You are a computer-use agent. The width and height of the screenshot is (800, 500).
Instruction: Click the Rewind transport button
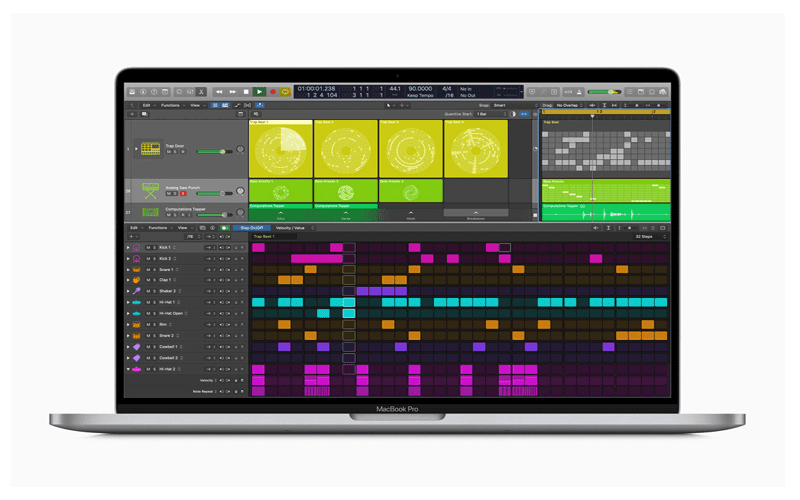221,91
